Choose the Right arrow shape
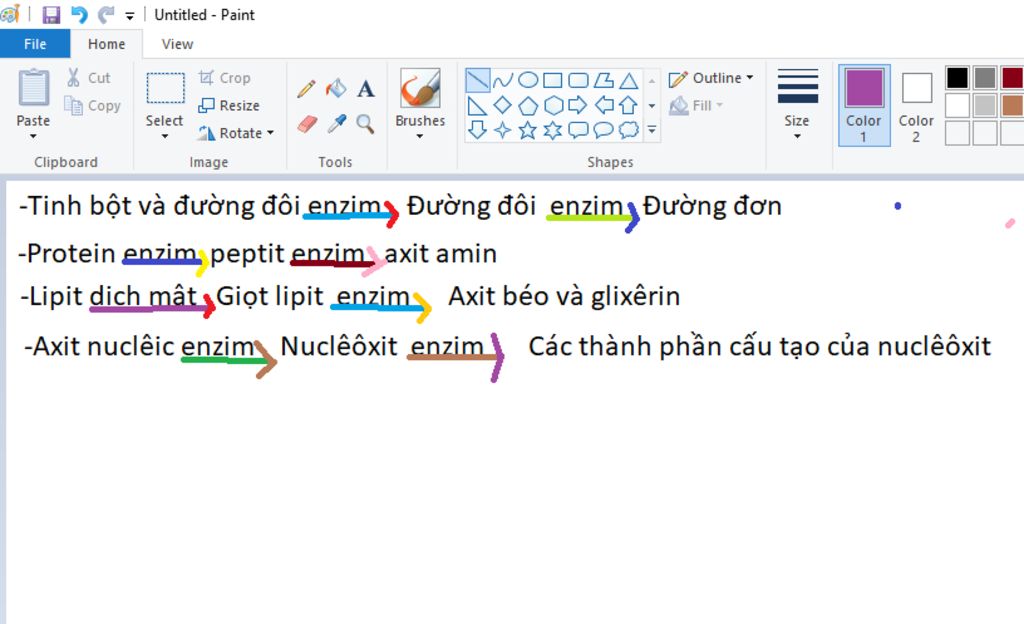The height and width of the screenshot is (624, 1024). [578, 105]
